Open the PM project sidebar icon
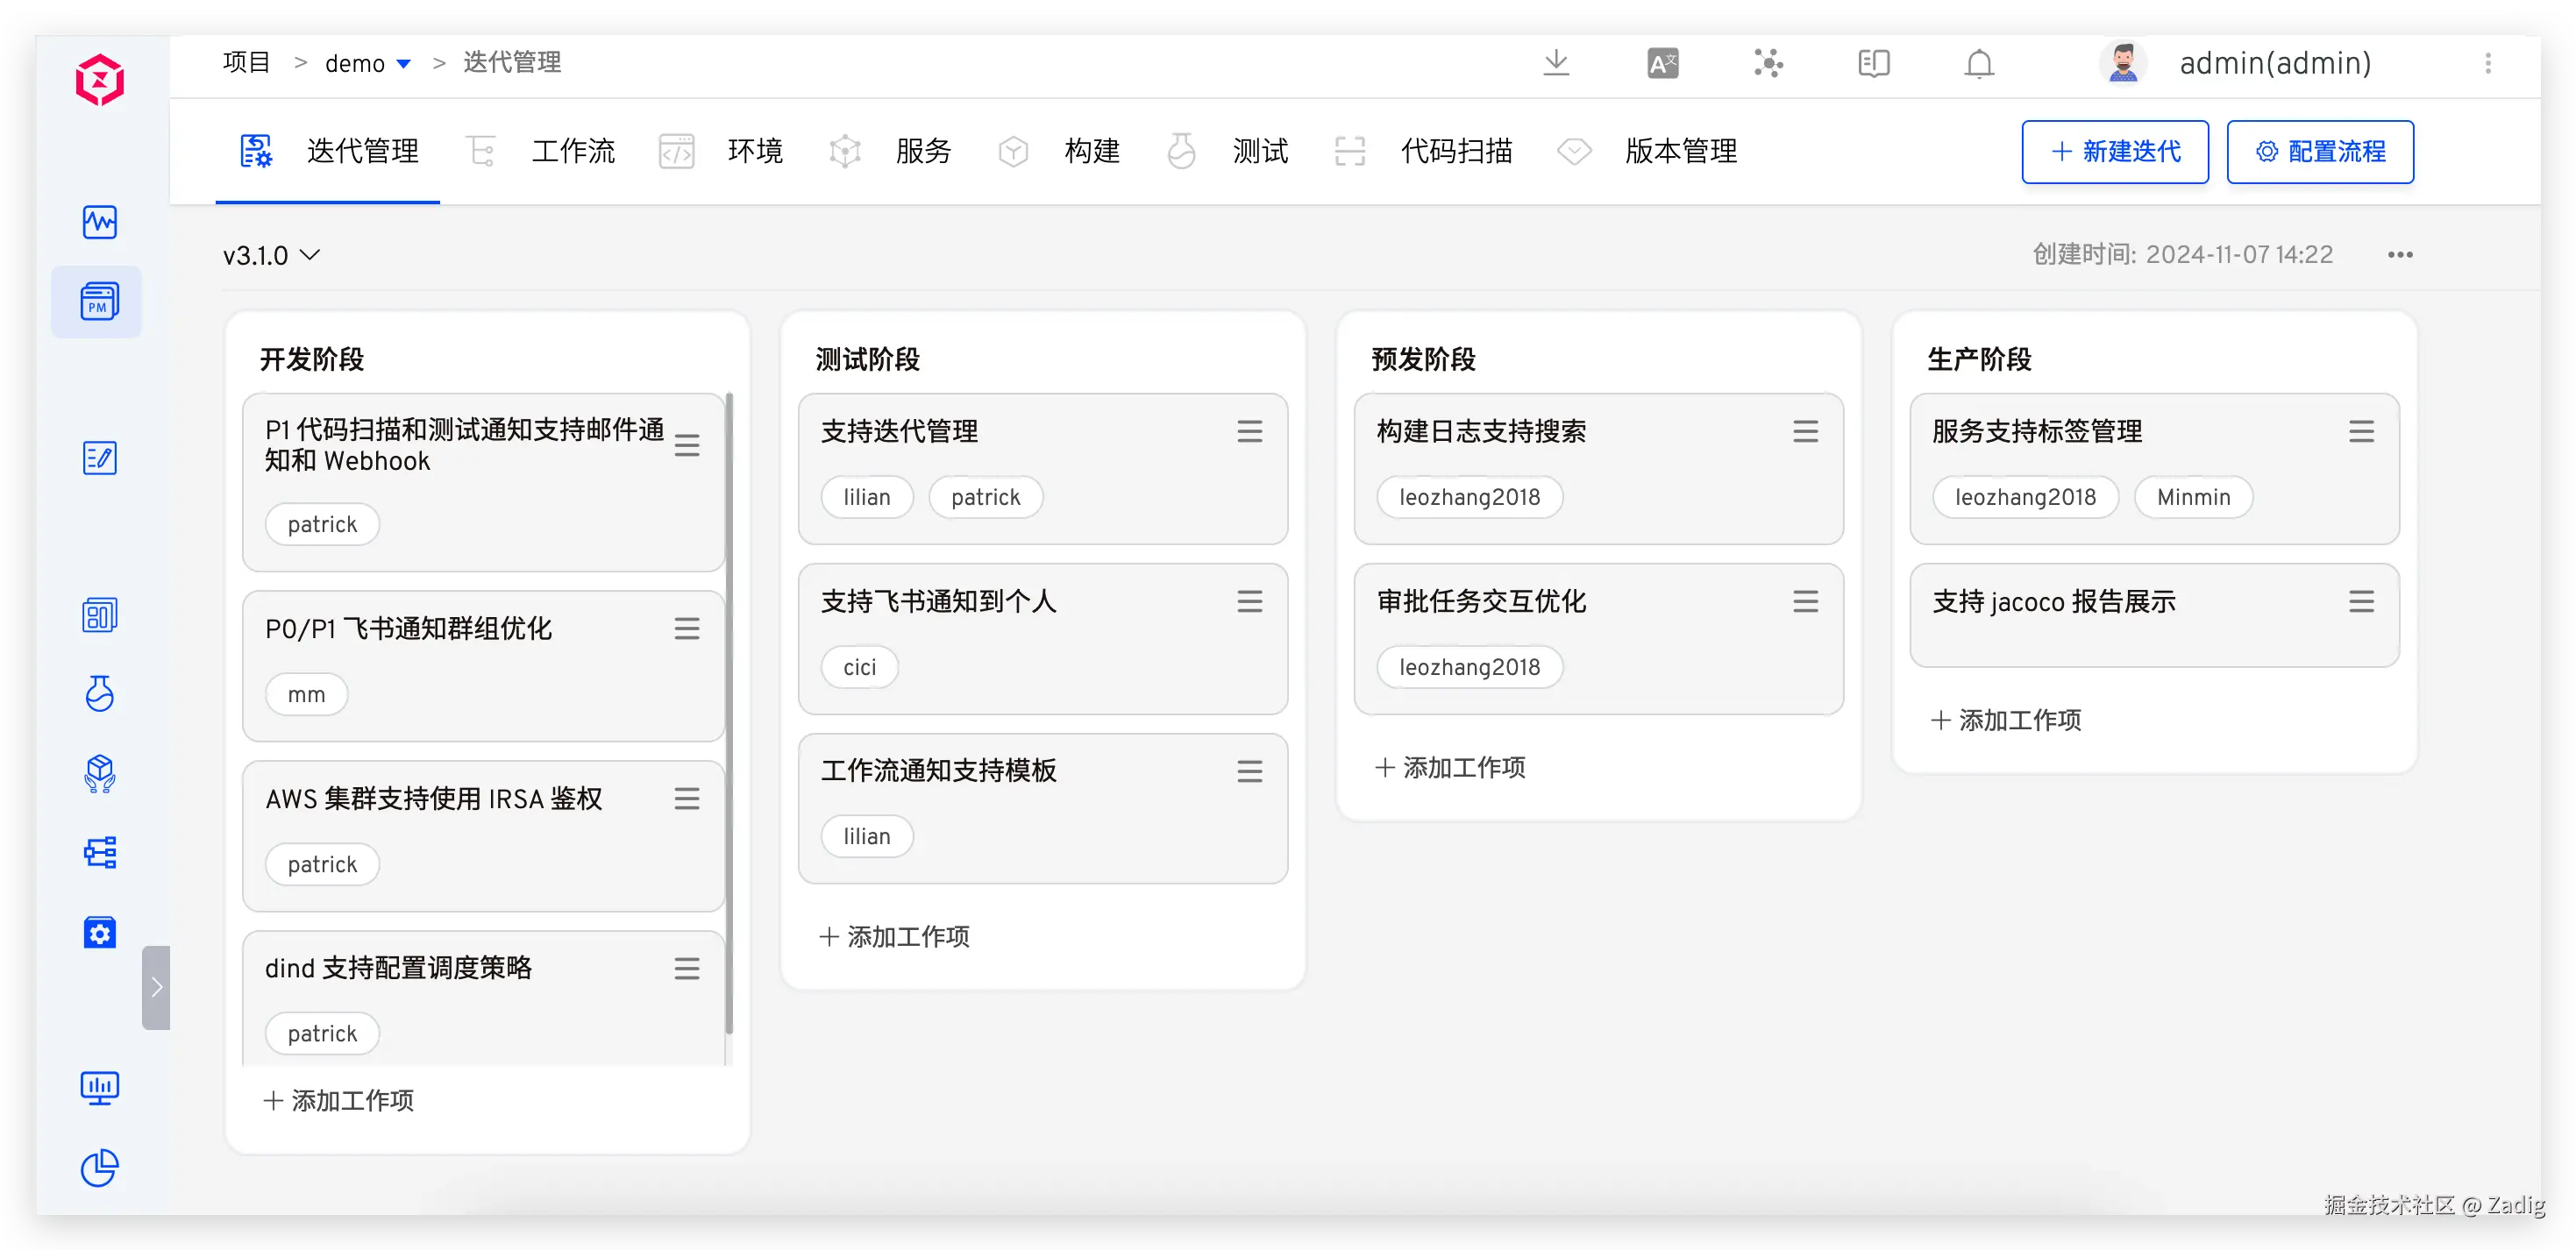The width and height of the screenshot is (2576, 1250). click(98, 301)
